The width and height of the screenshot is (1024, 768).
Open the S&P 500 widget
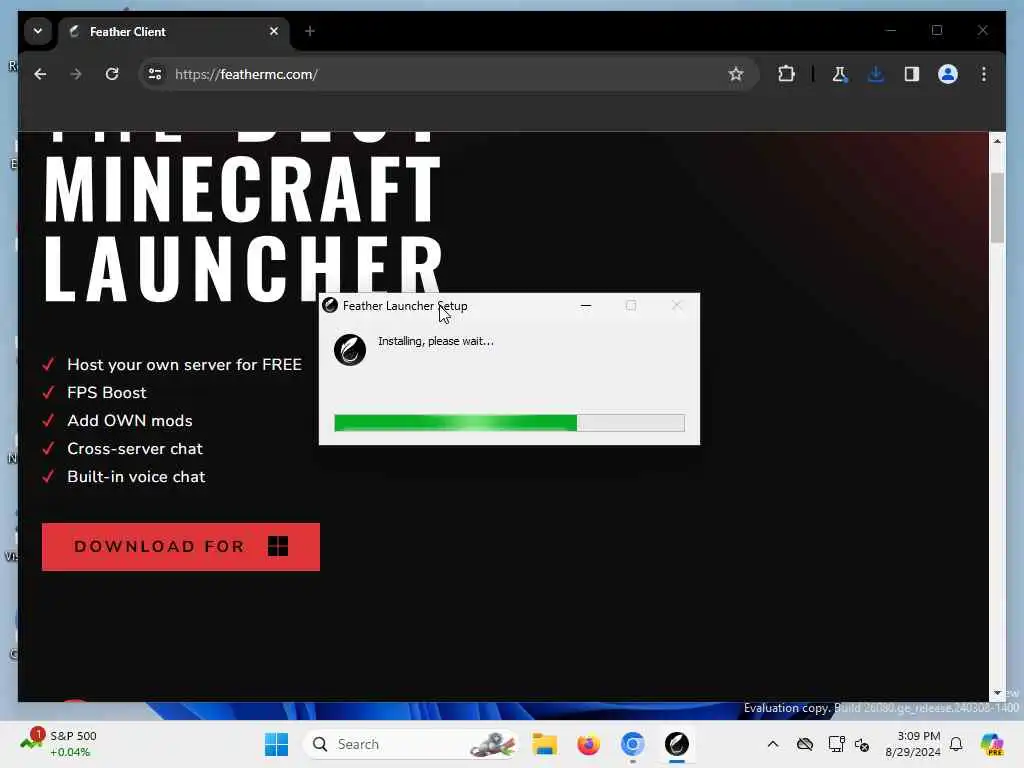(x=59, y=744)
